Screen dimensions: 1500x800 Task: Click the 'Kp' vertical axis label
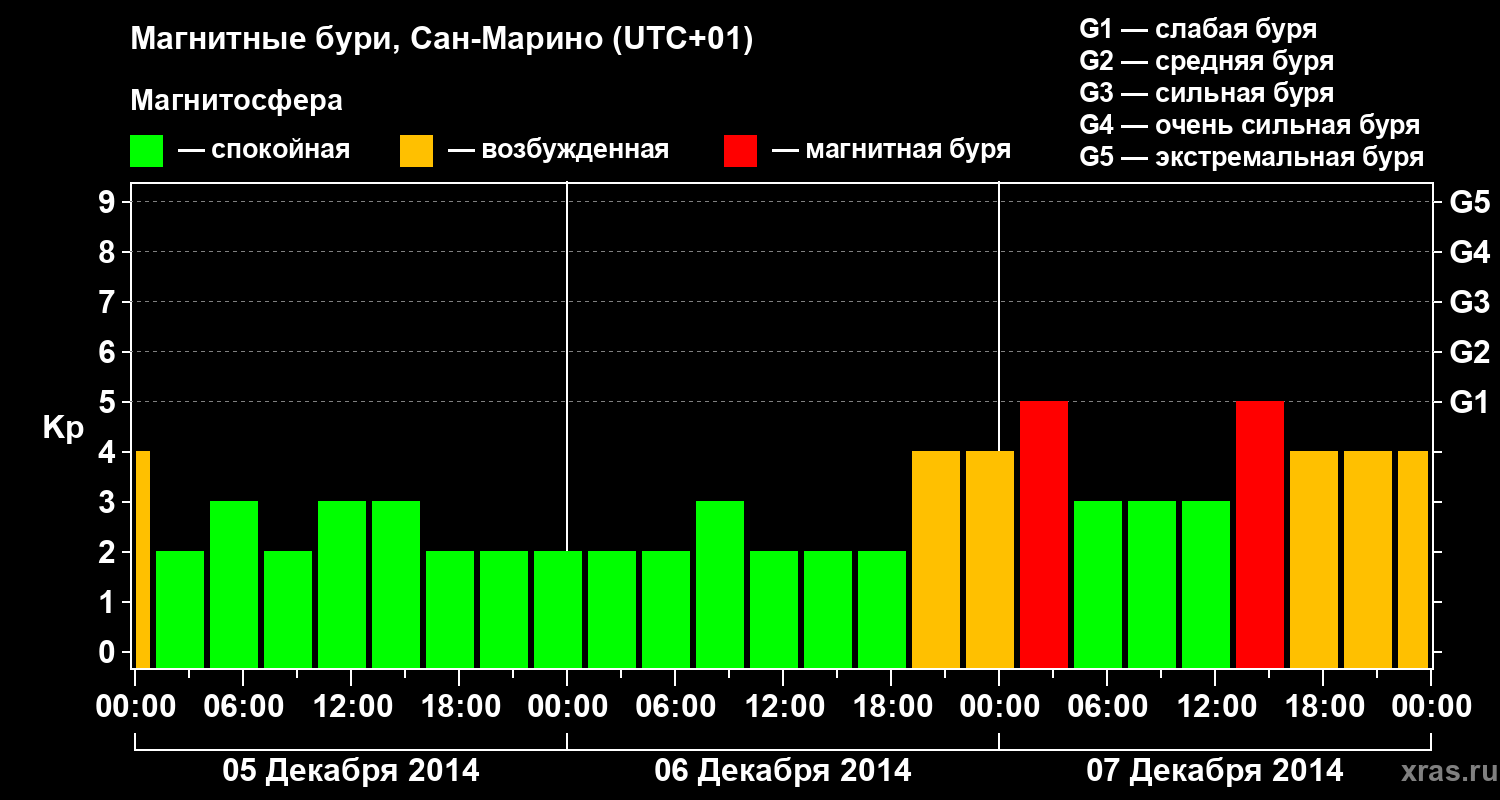tap(63, 429)
